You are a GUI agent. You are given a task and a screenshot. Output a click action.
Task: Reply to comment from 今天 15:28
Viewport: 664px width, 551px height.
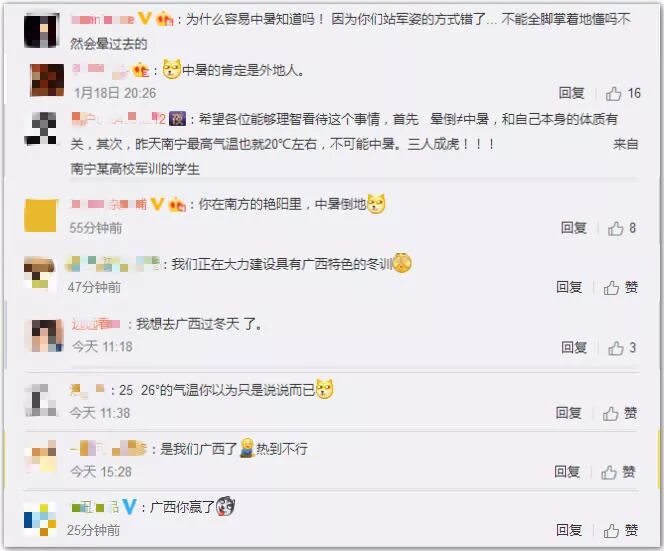(567, 472)
